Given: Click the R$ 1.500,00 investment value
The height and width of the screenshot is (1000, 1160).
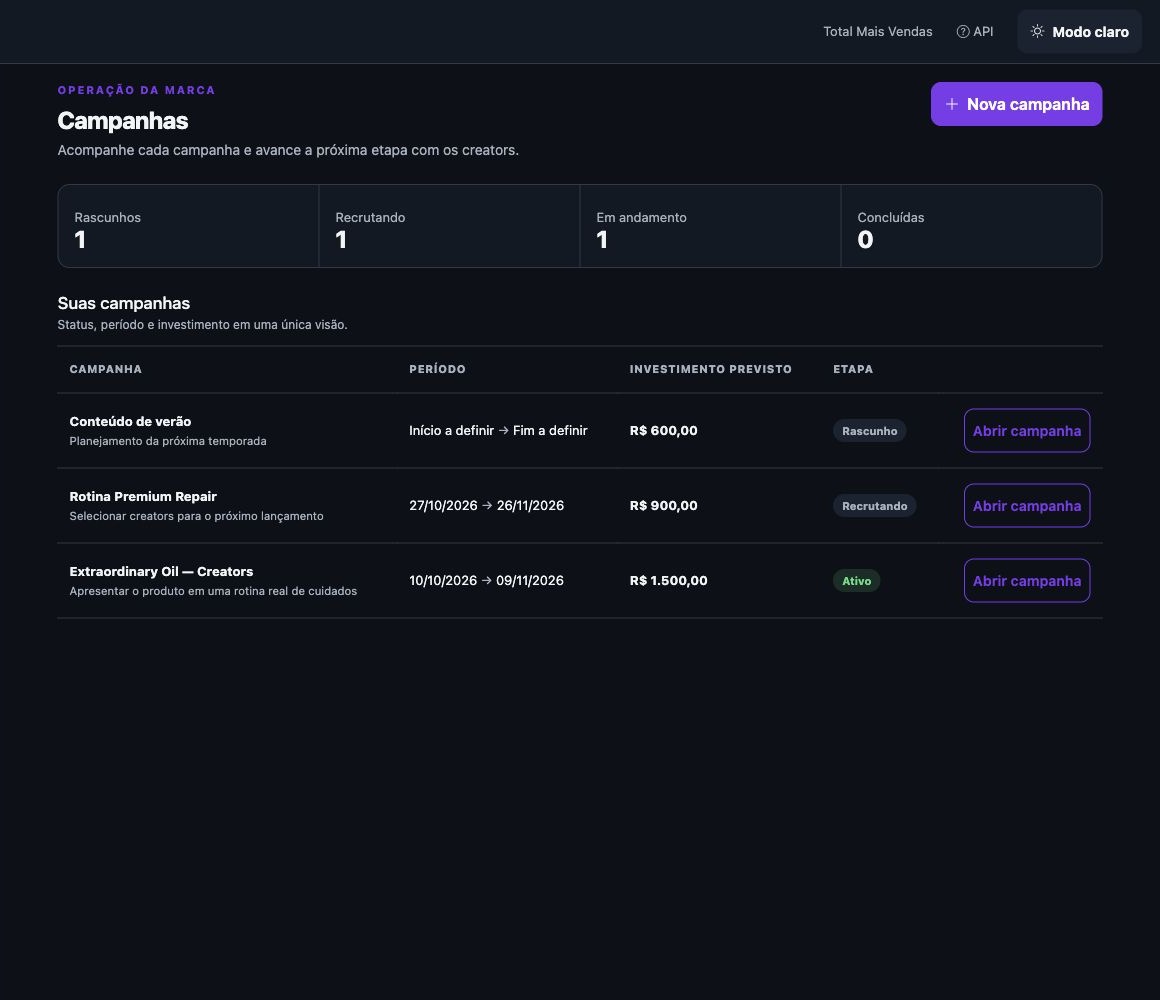Looking at the screenshot, I should pos(669,581).
